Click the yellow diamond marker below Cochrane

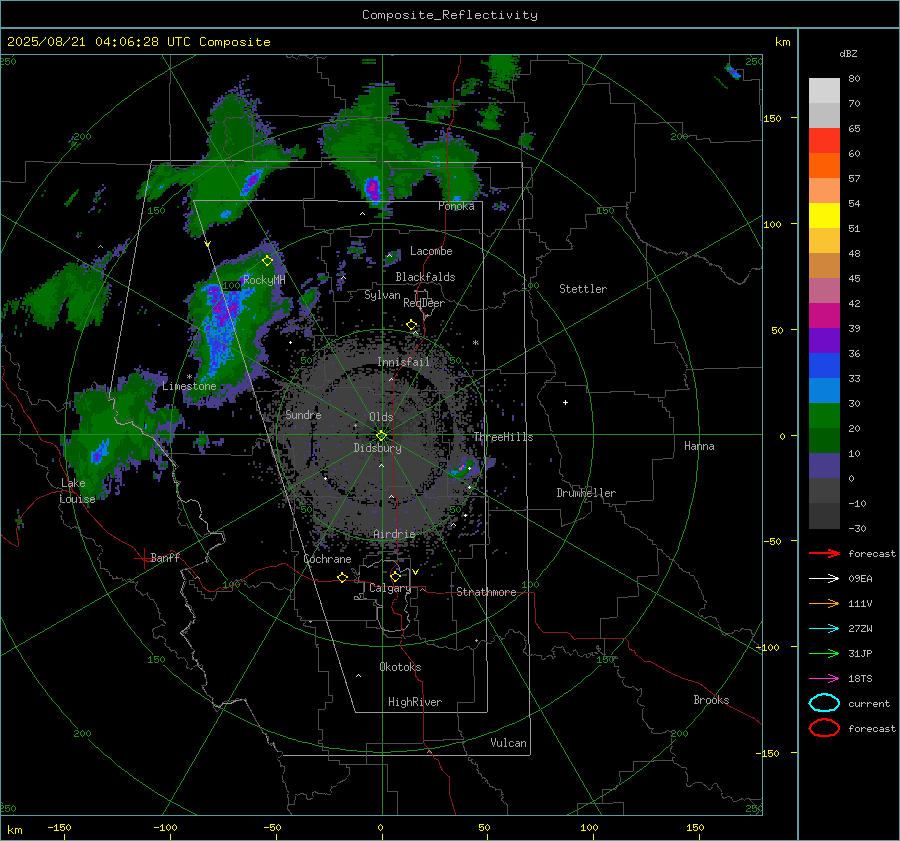coord(342,577)
